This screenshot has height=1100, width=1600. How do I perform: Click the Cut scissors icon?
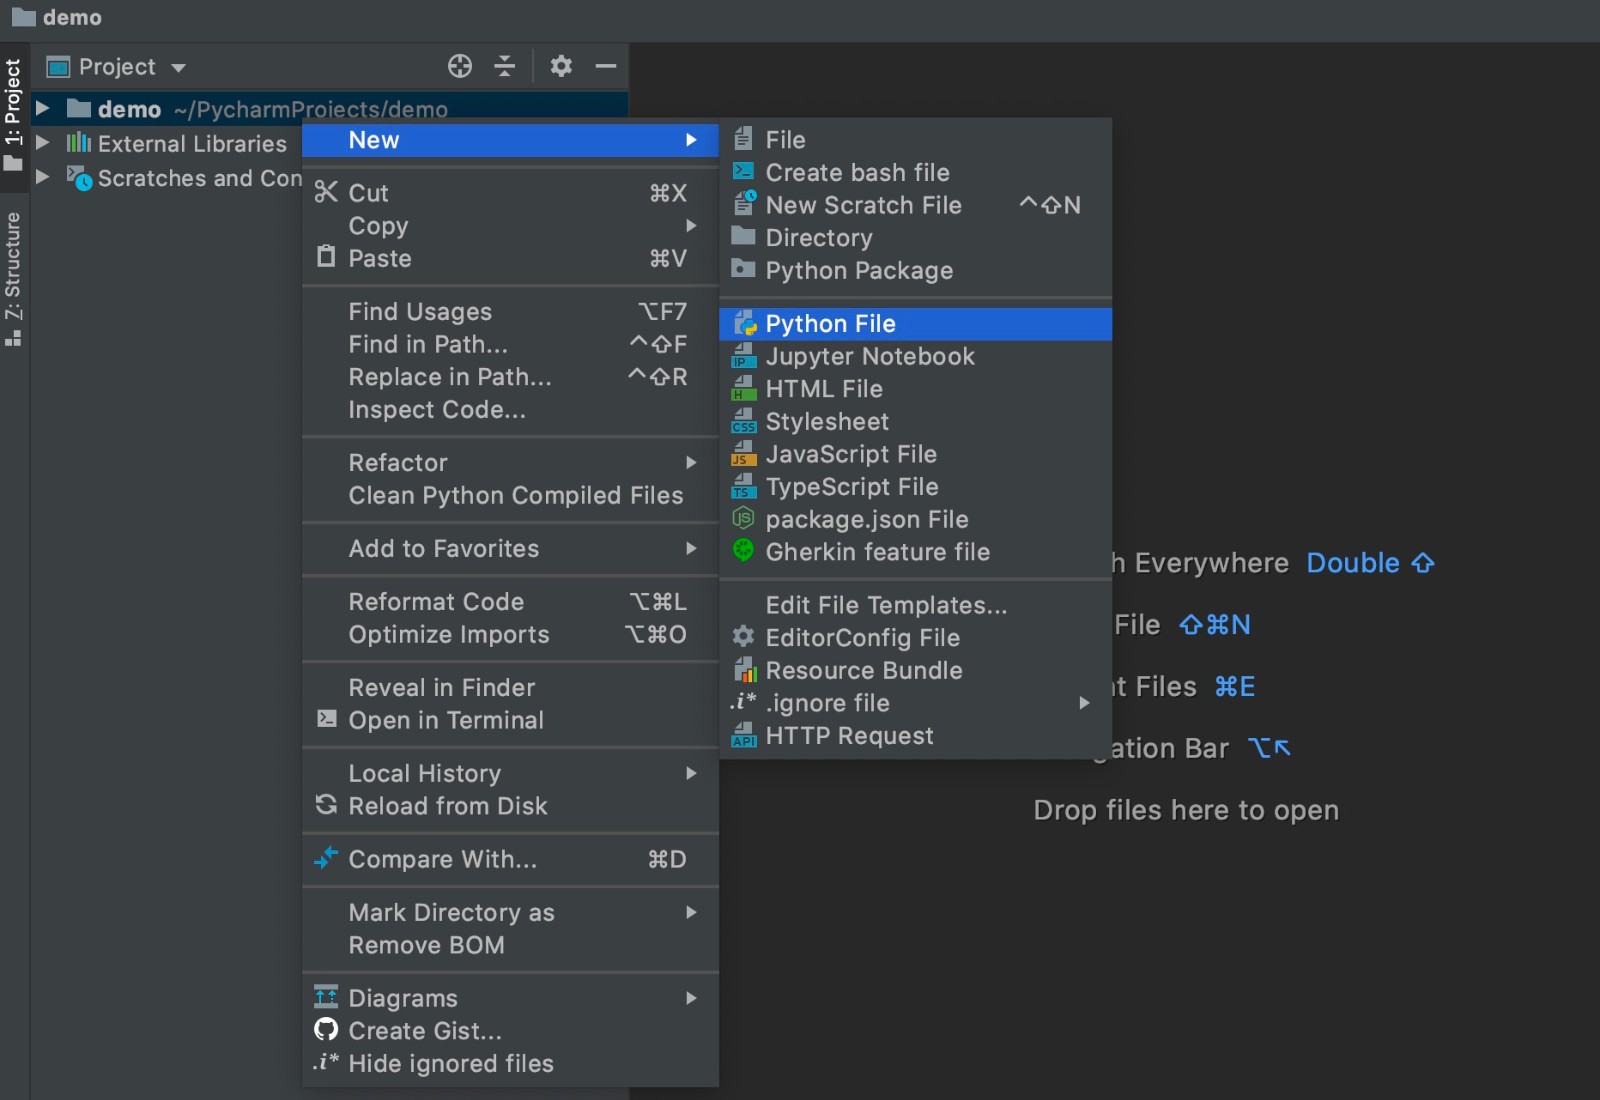pyautogui.click(x=326, y=192)
